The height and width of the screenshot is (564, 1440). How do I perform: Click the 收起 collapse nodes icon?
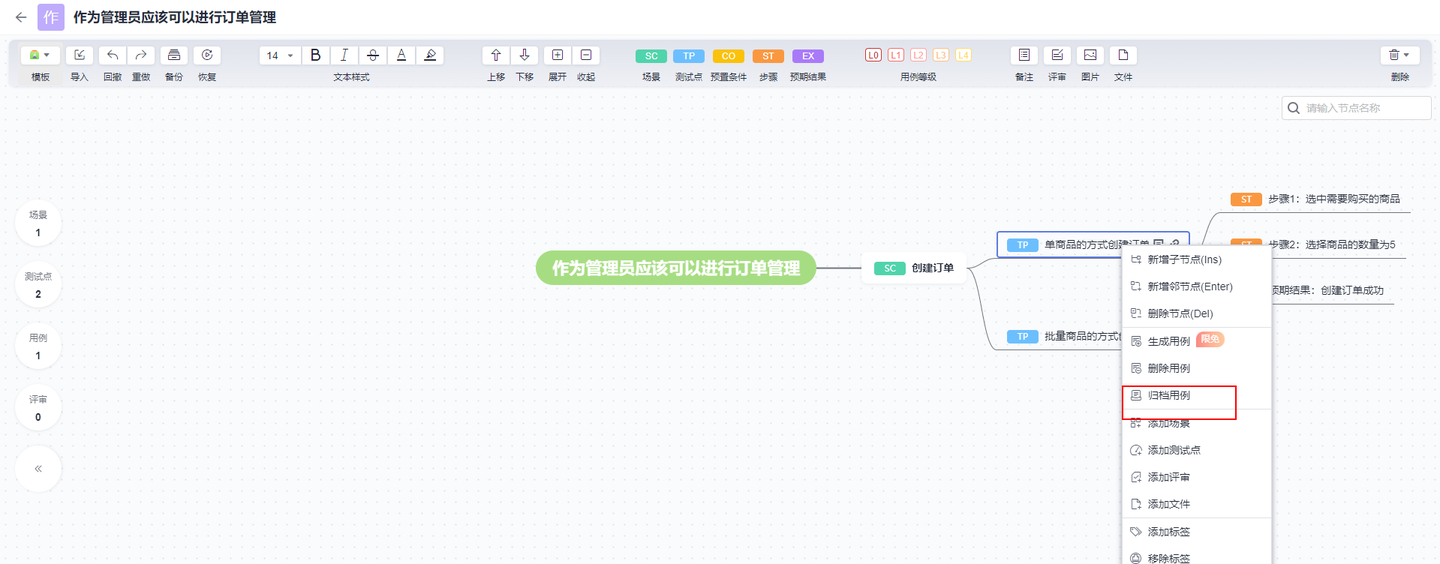click(586, 55)
